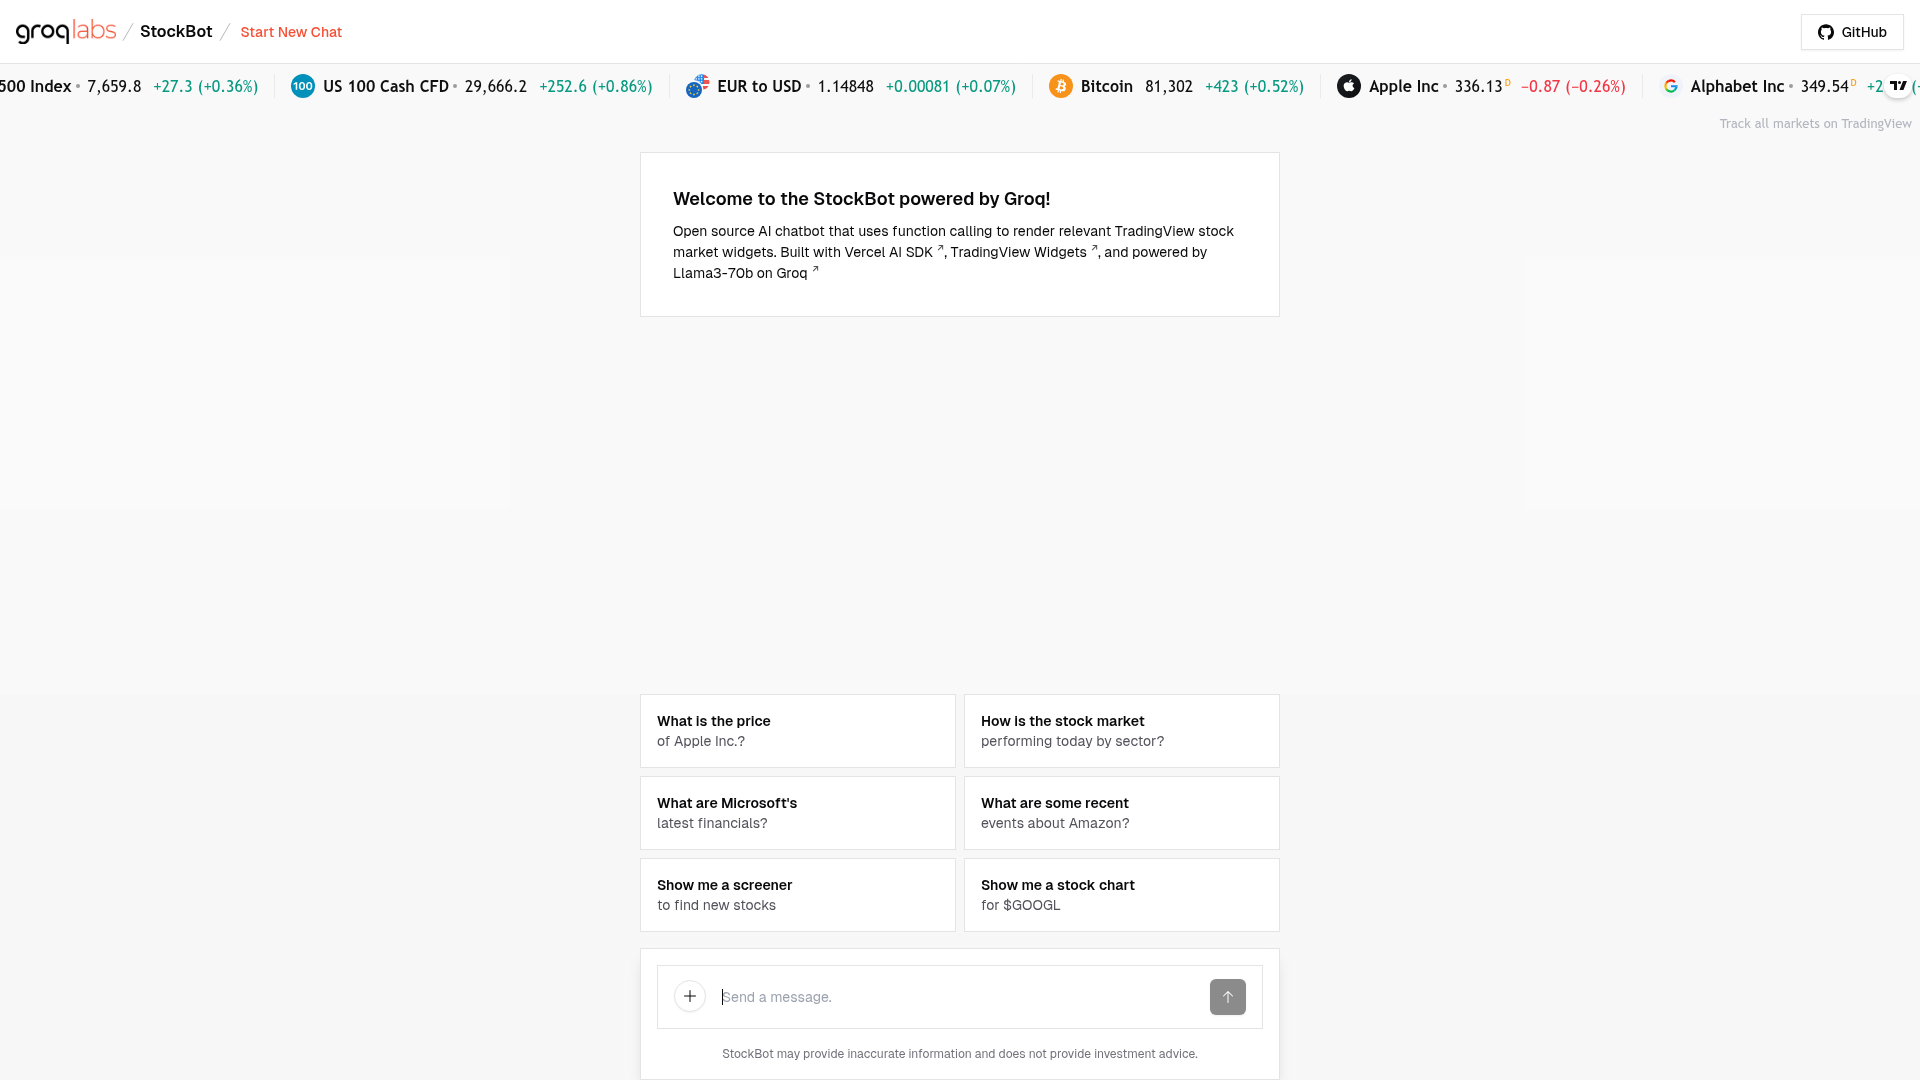
Task: Click the Apple logo in the ticker
Action: click(1349, 86)
